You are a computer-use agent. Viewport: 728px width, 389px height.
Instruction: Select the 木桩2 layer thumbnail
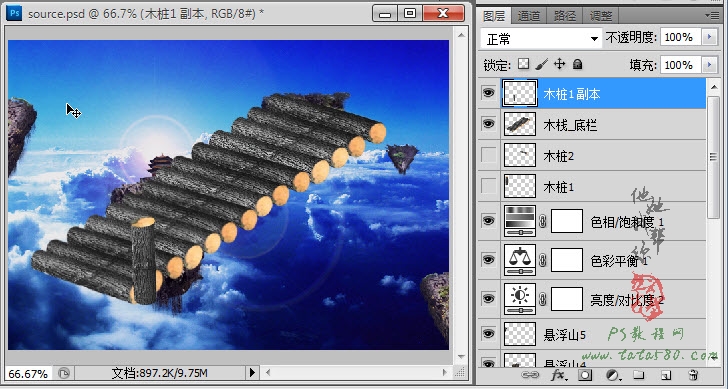(520, 156)
